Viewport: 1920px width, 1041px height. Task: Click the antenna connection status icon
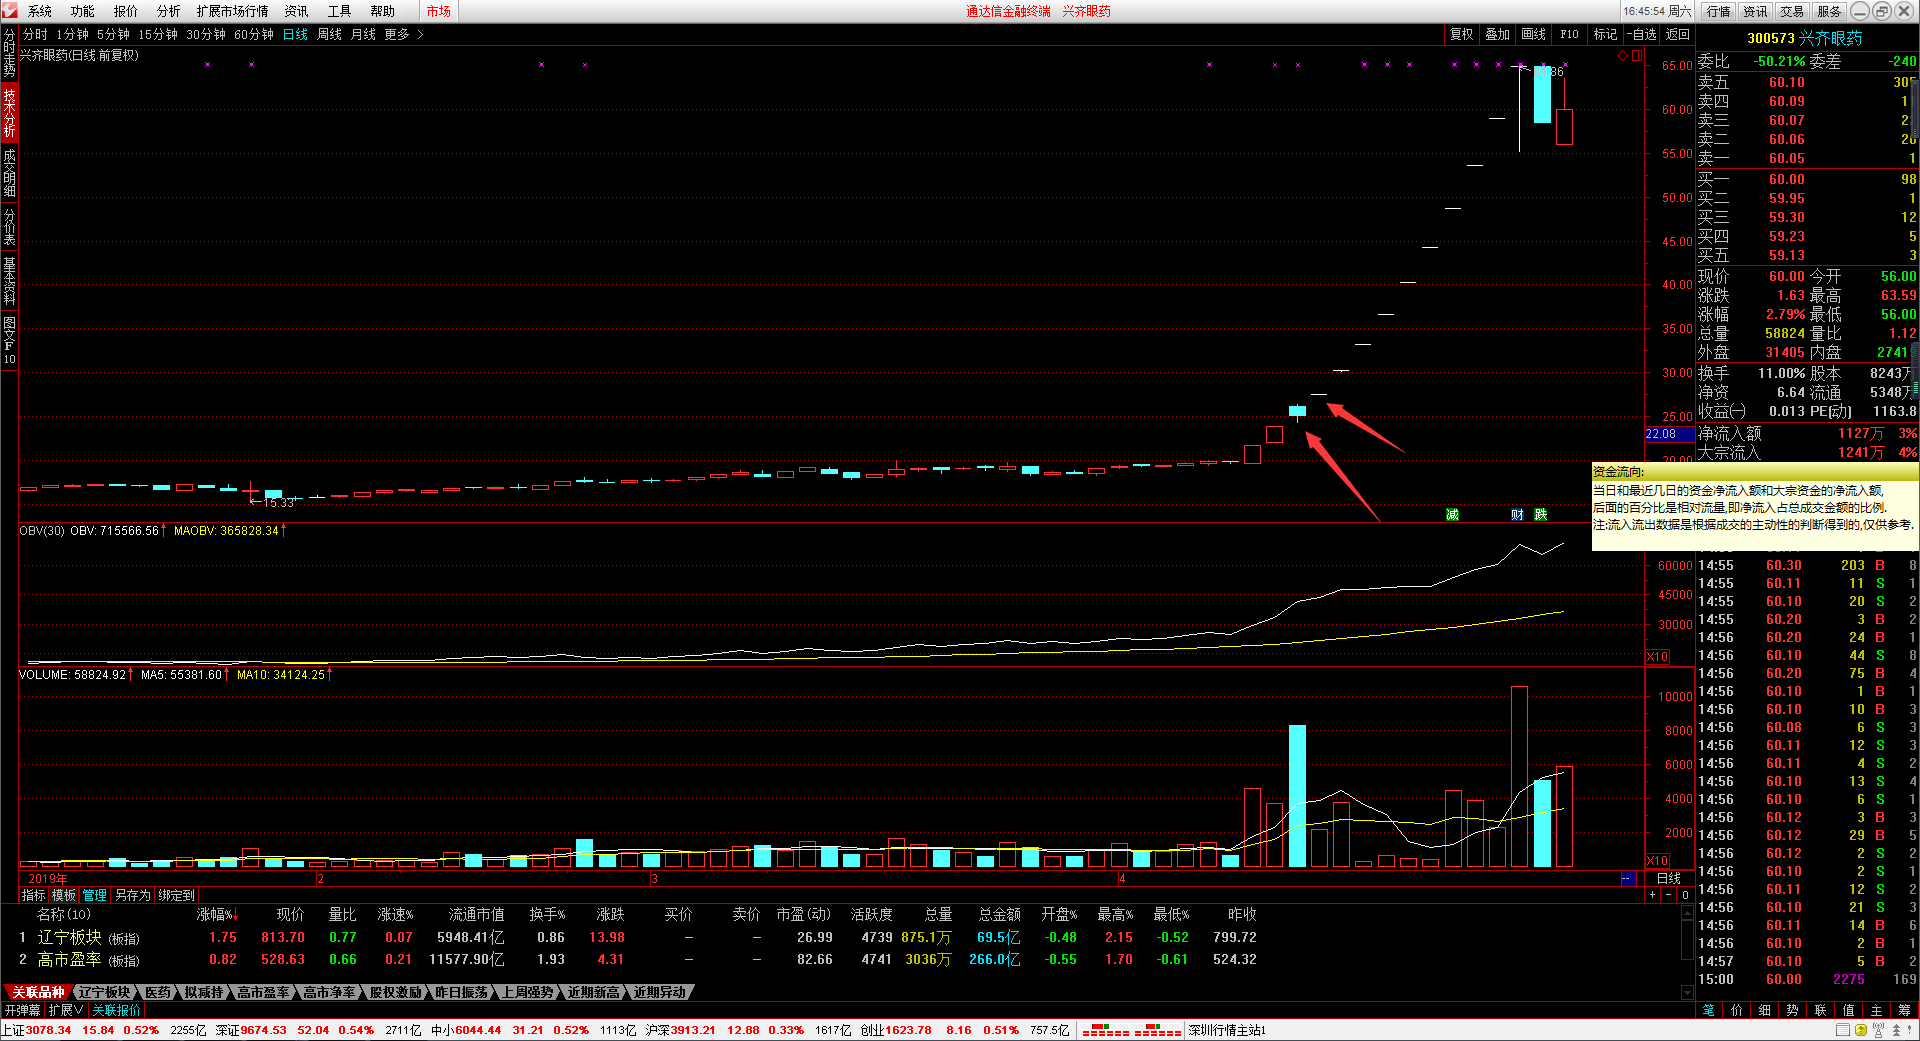1879,1030
